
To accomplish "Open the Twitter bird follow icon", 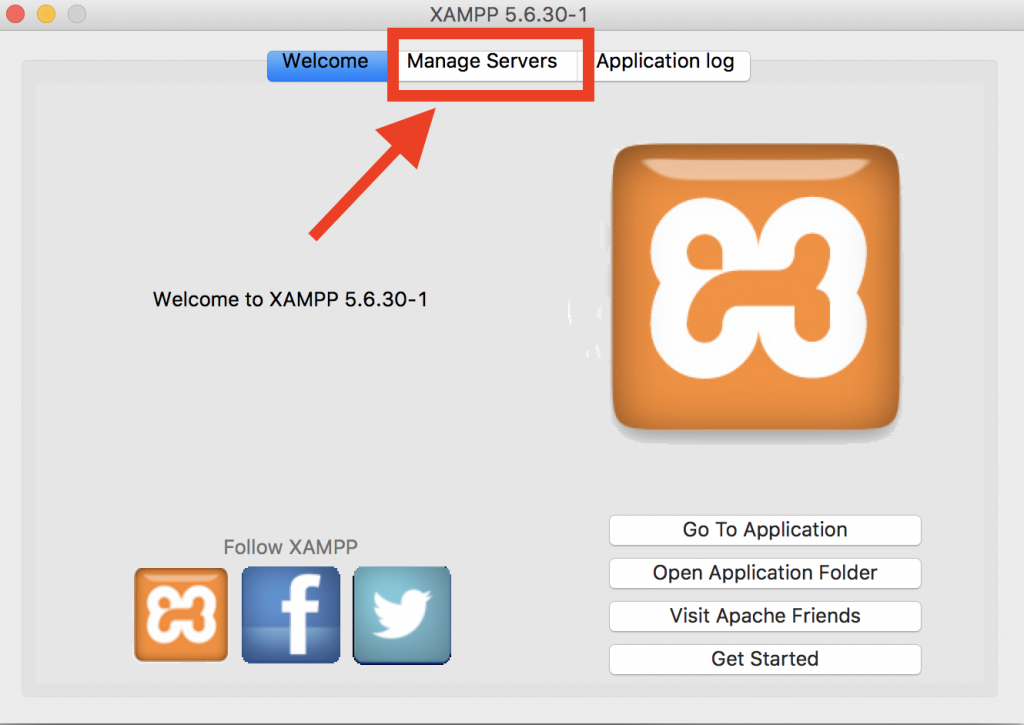I will [x=402, y=615].
